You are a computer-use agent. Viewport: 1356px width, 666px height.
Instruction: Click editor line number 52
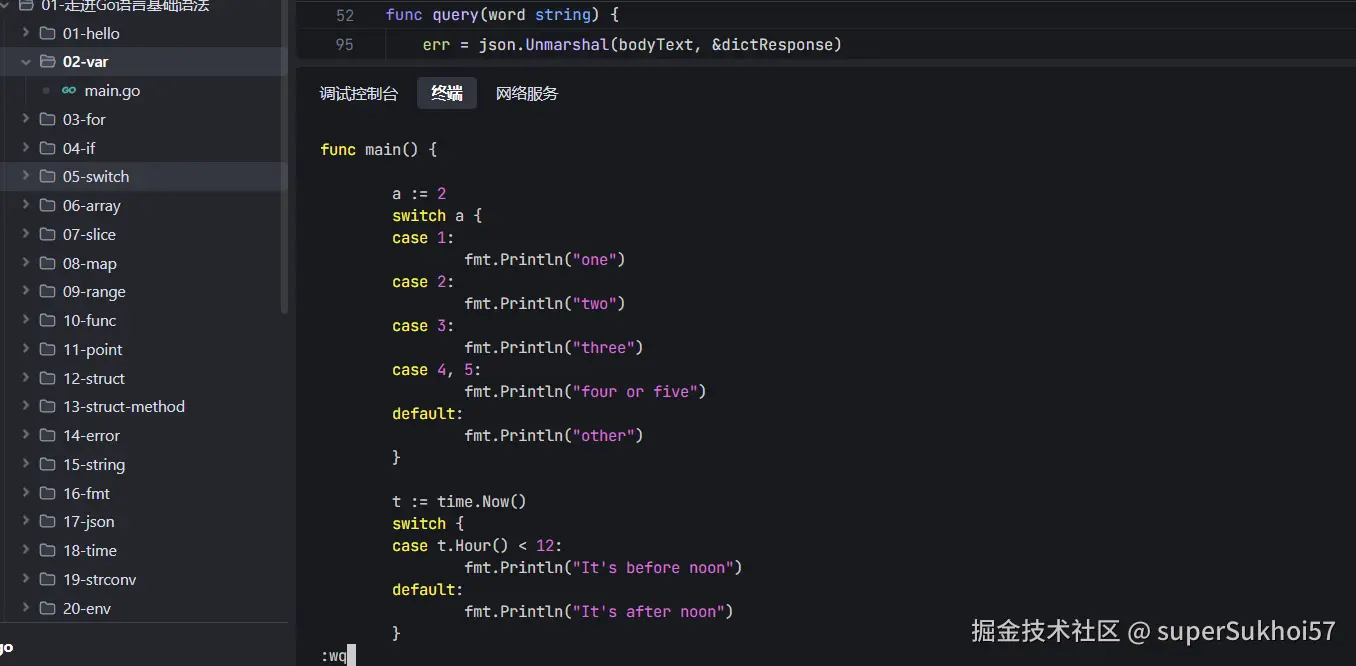(x=345, y=16)
